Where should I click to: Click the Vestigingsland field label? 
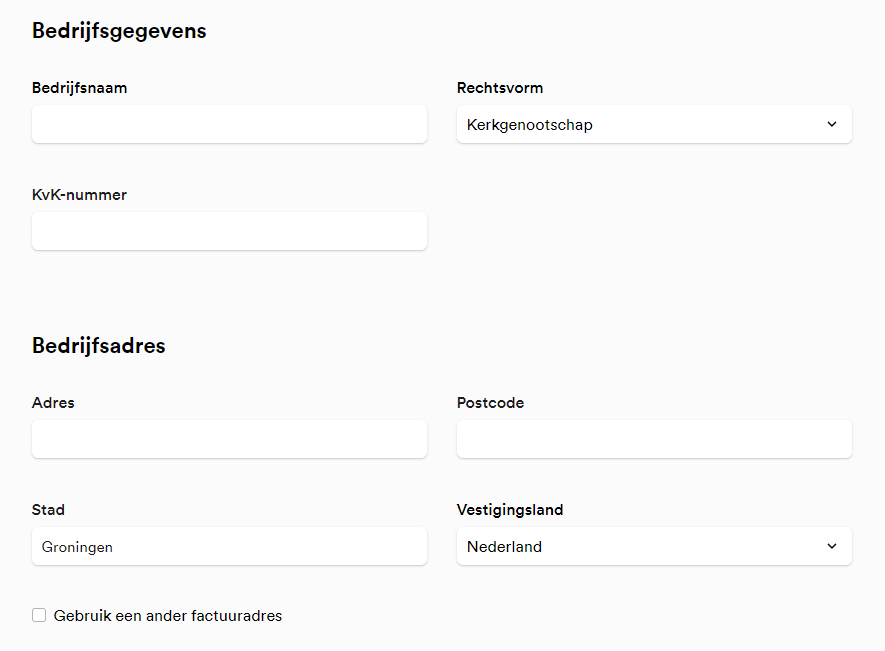click(510, 510)
